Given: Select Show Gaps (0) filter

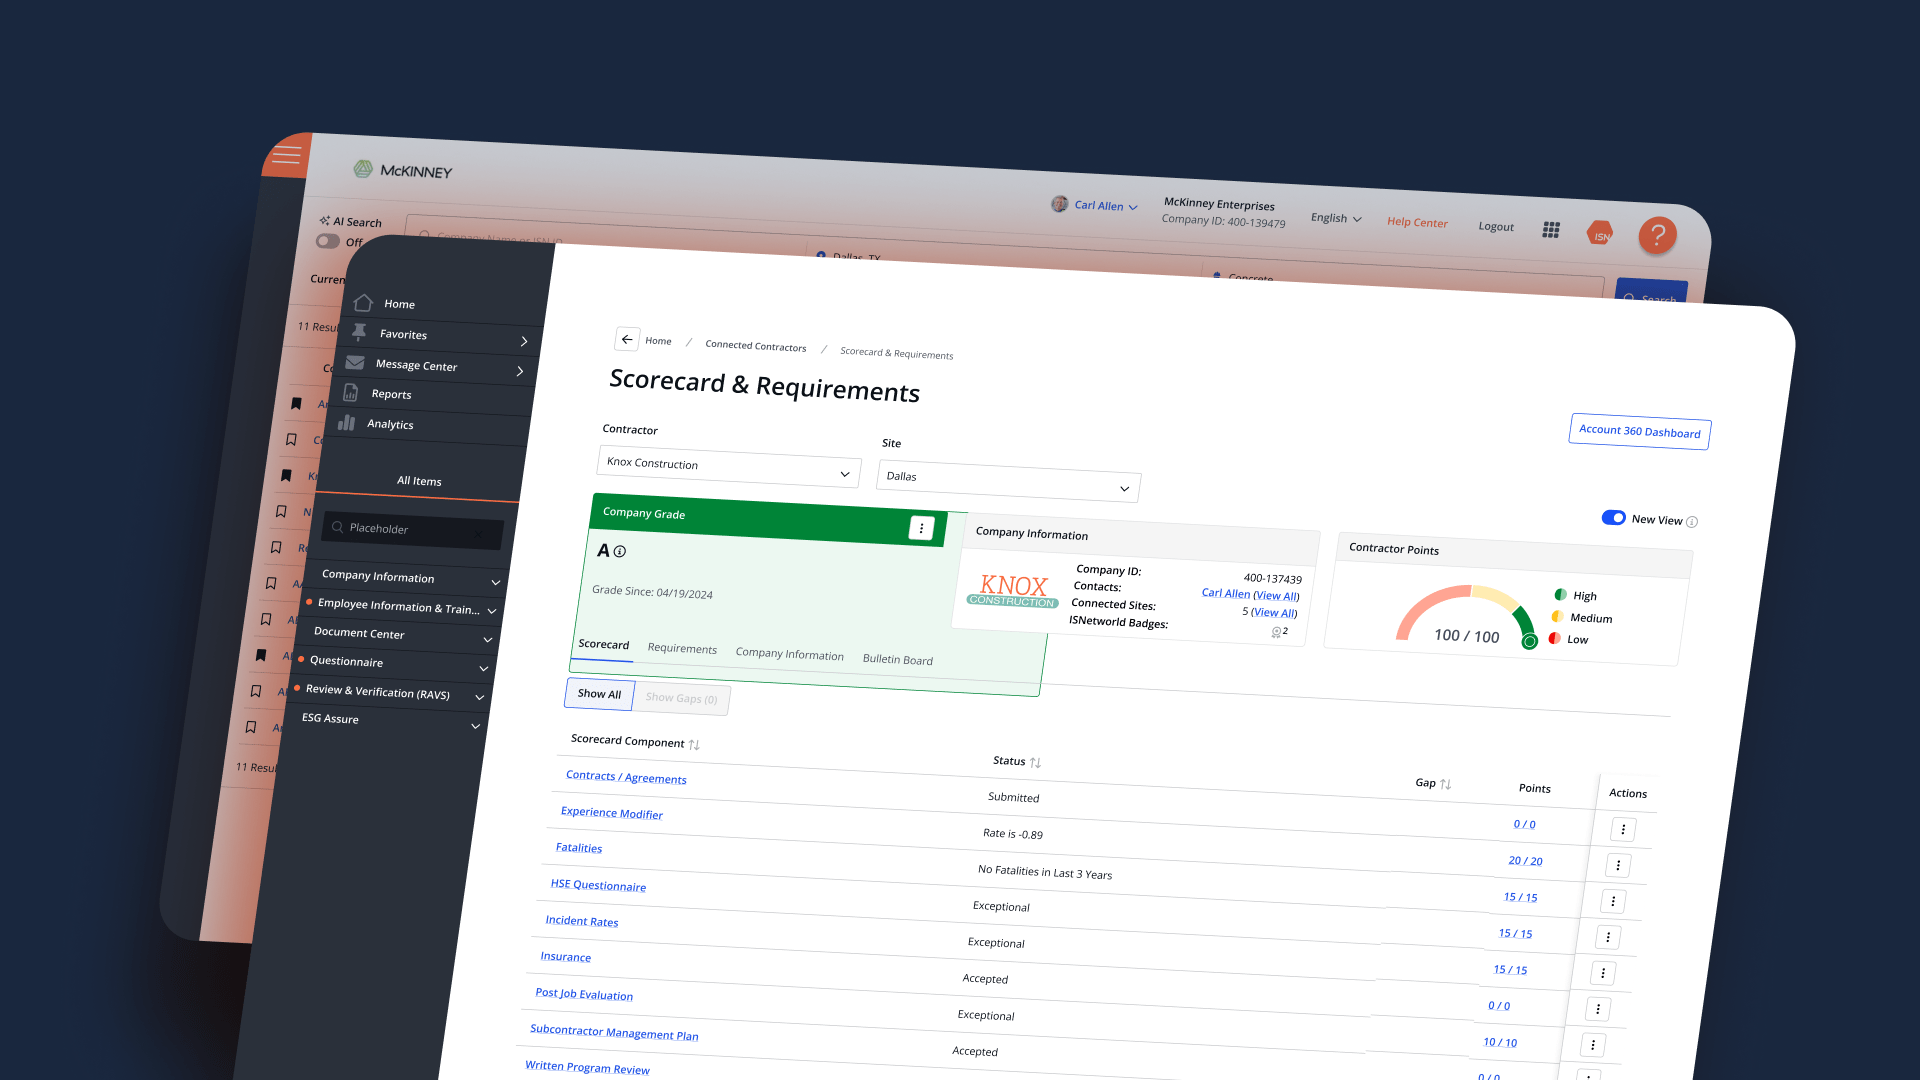Looking at the screenshot, I should (681, 699).
